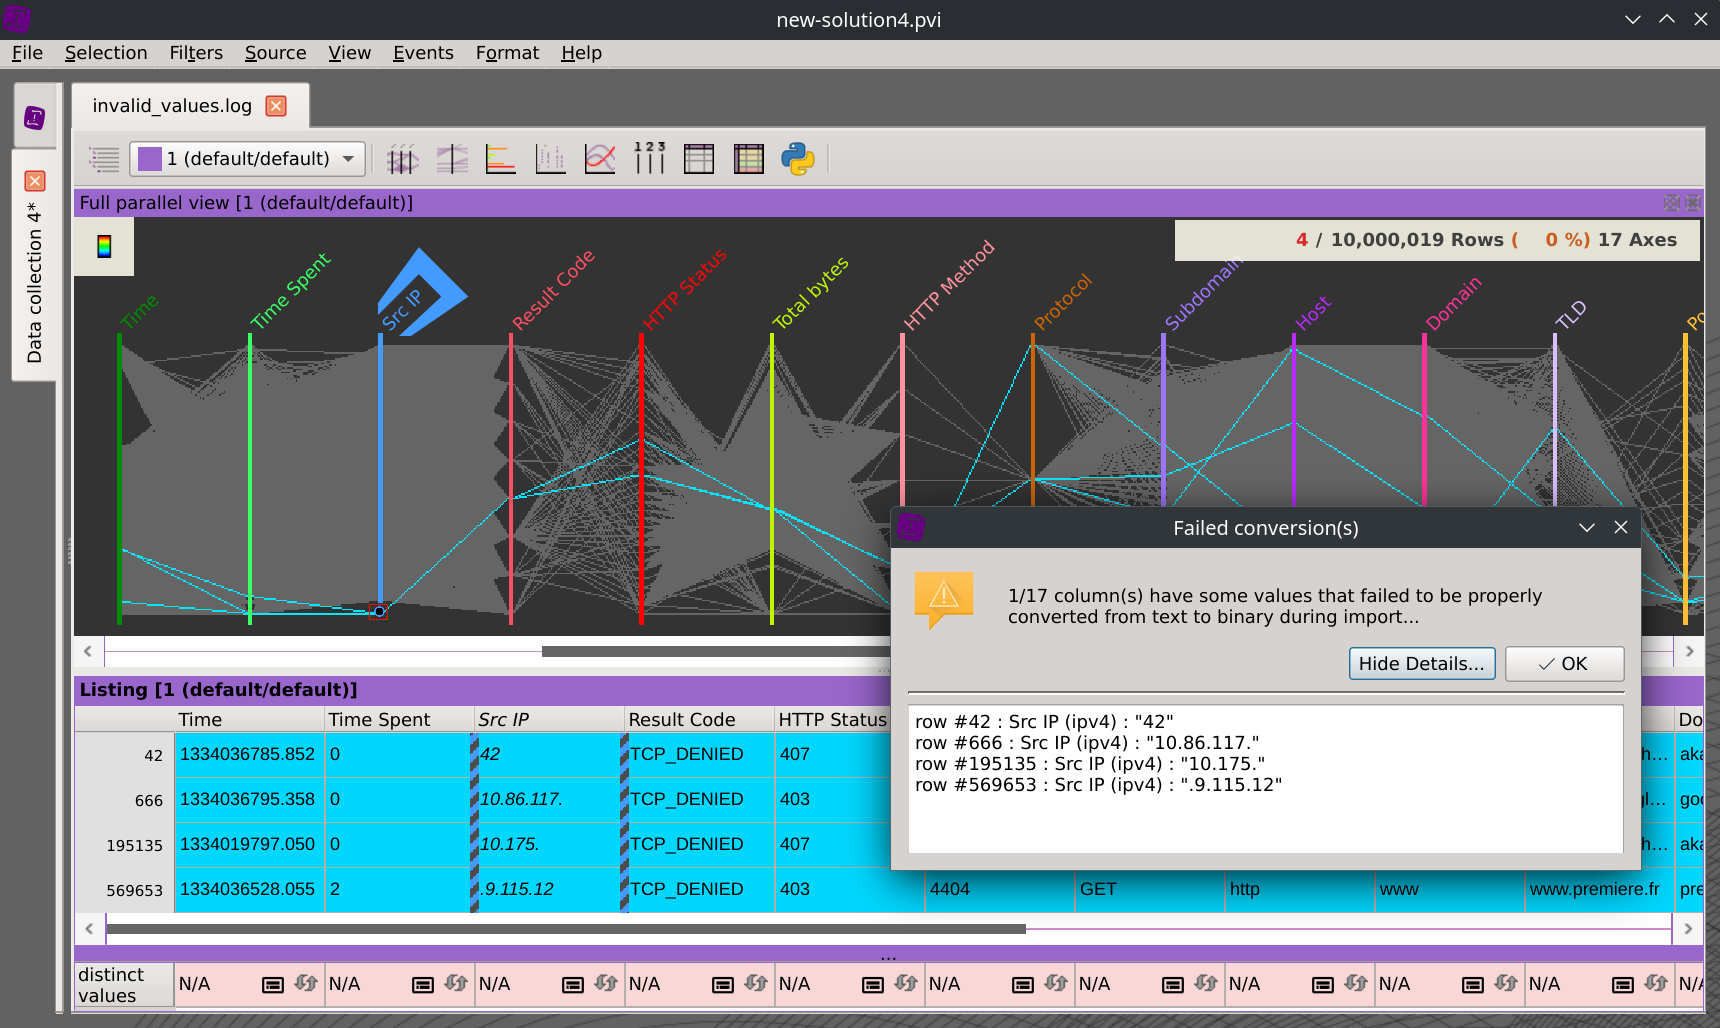Click OK in the Failed conversion dialog

[1564, 664]
